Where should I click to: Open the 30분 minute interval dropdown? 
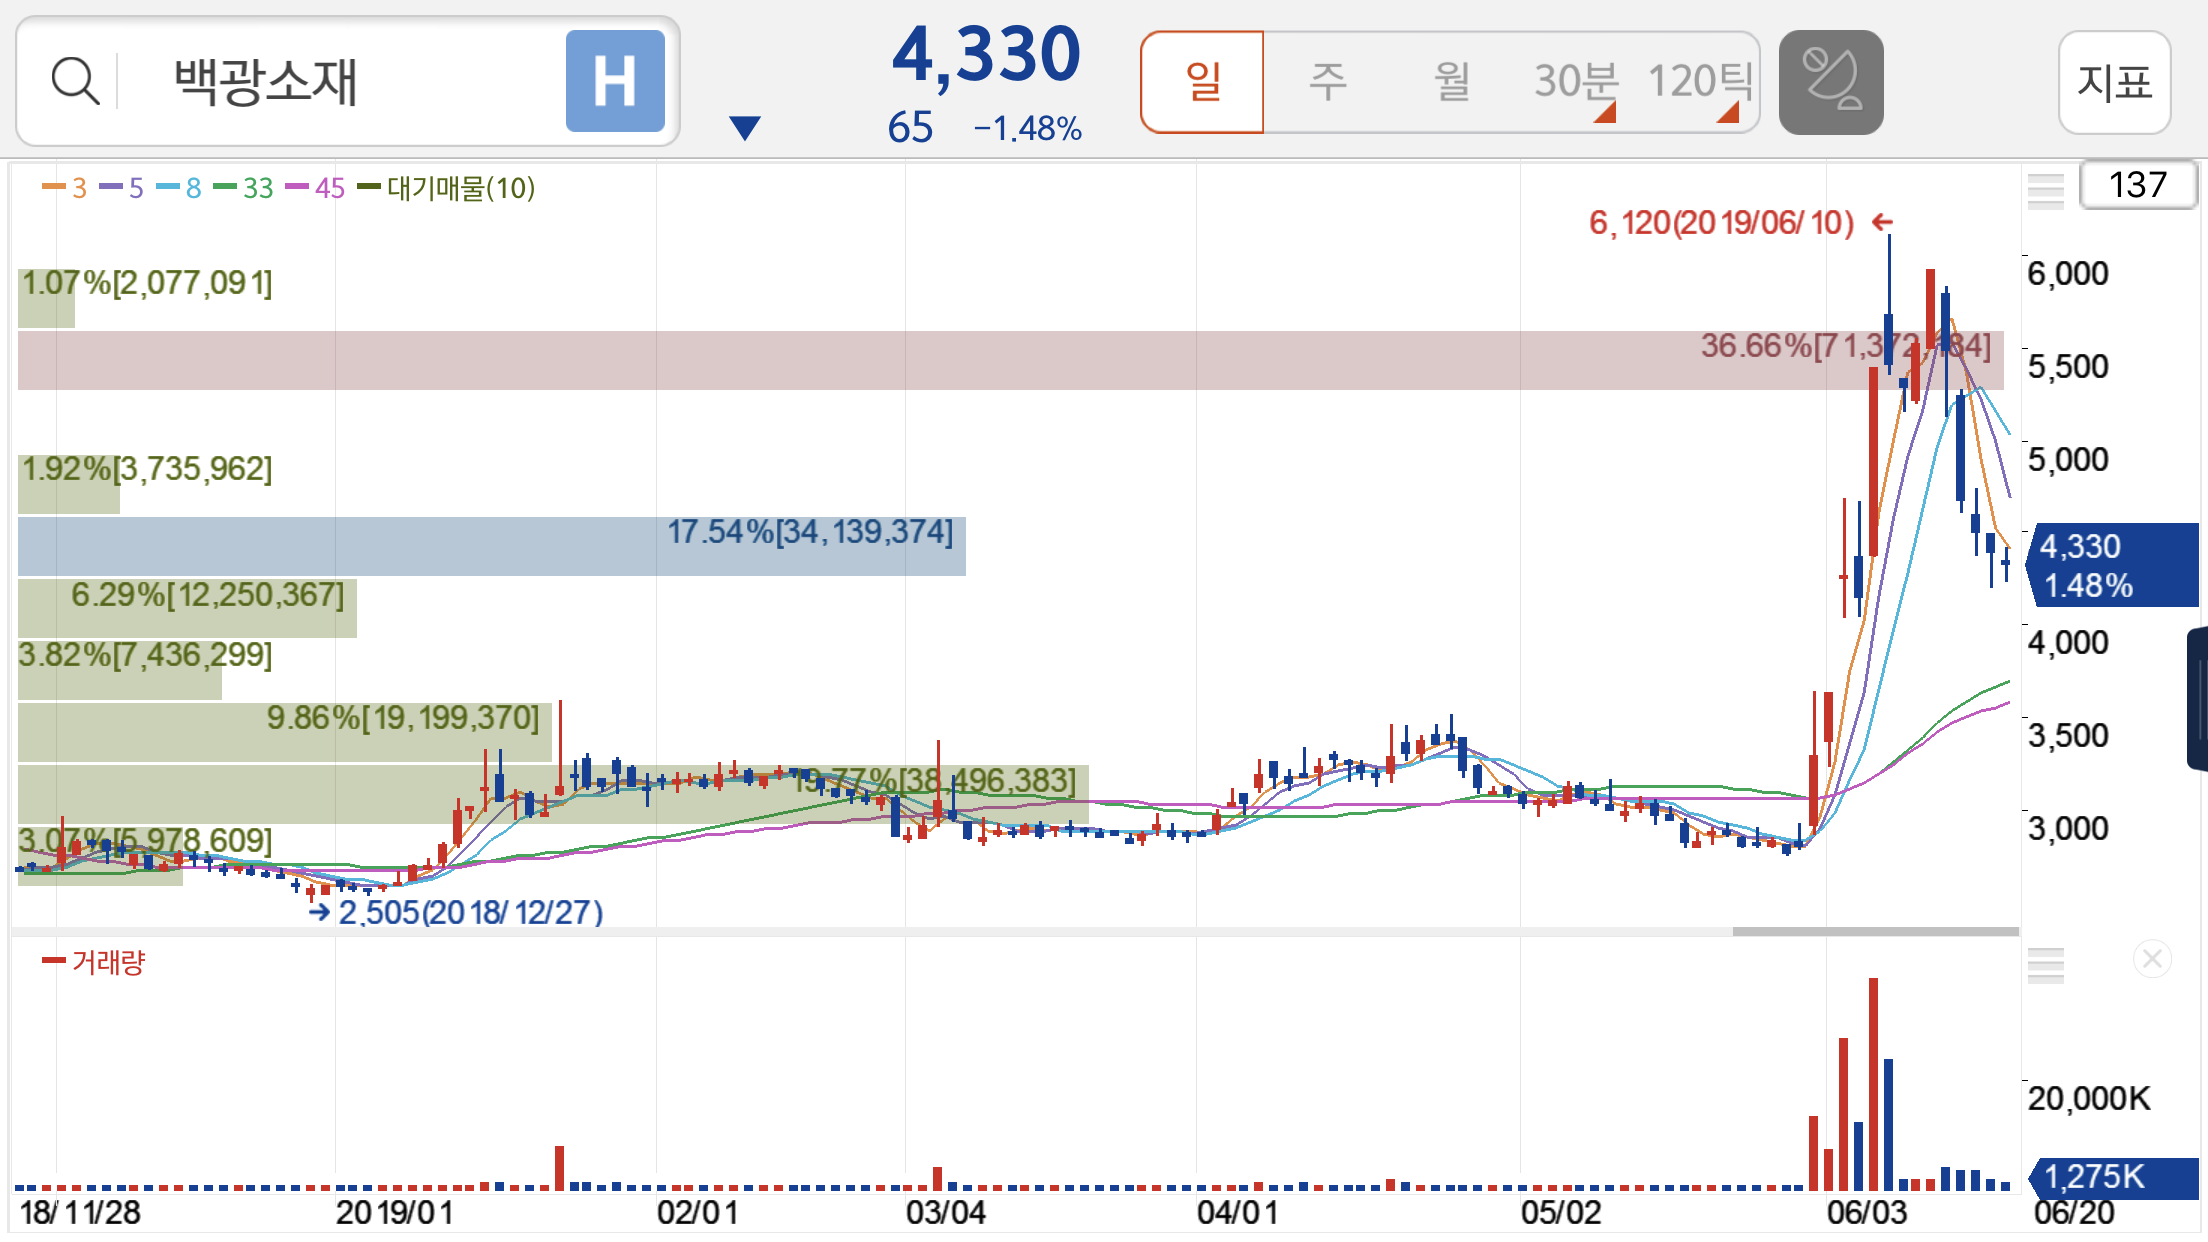coord(1575,82)
